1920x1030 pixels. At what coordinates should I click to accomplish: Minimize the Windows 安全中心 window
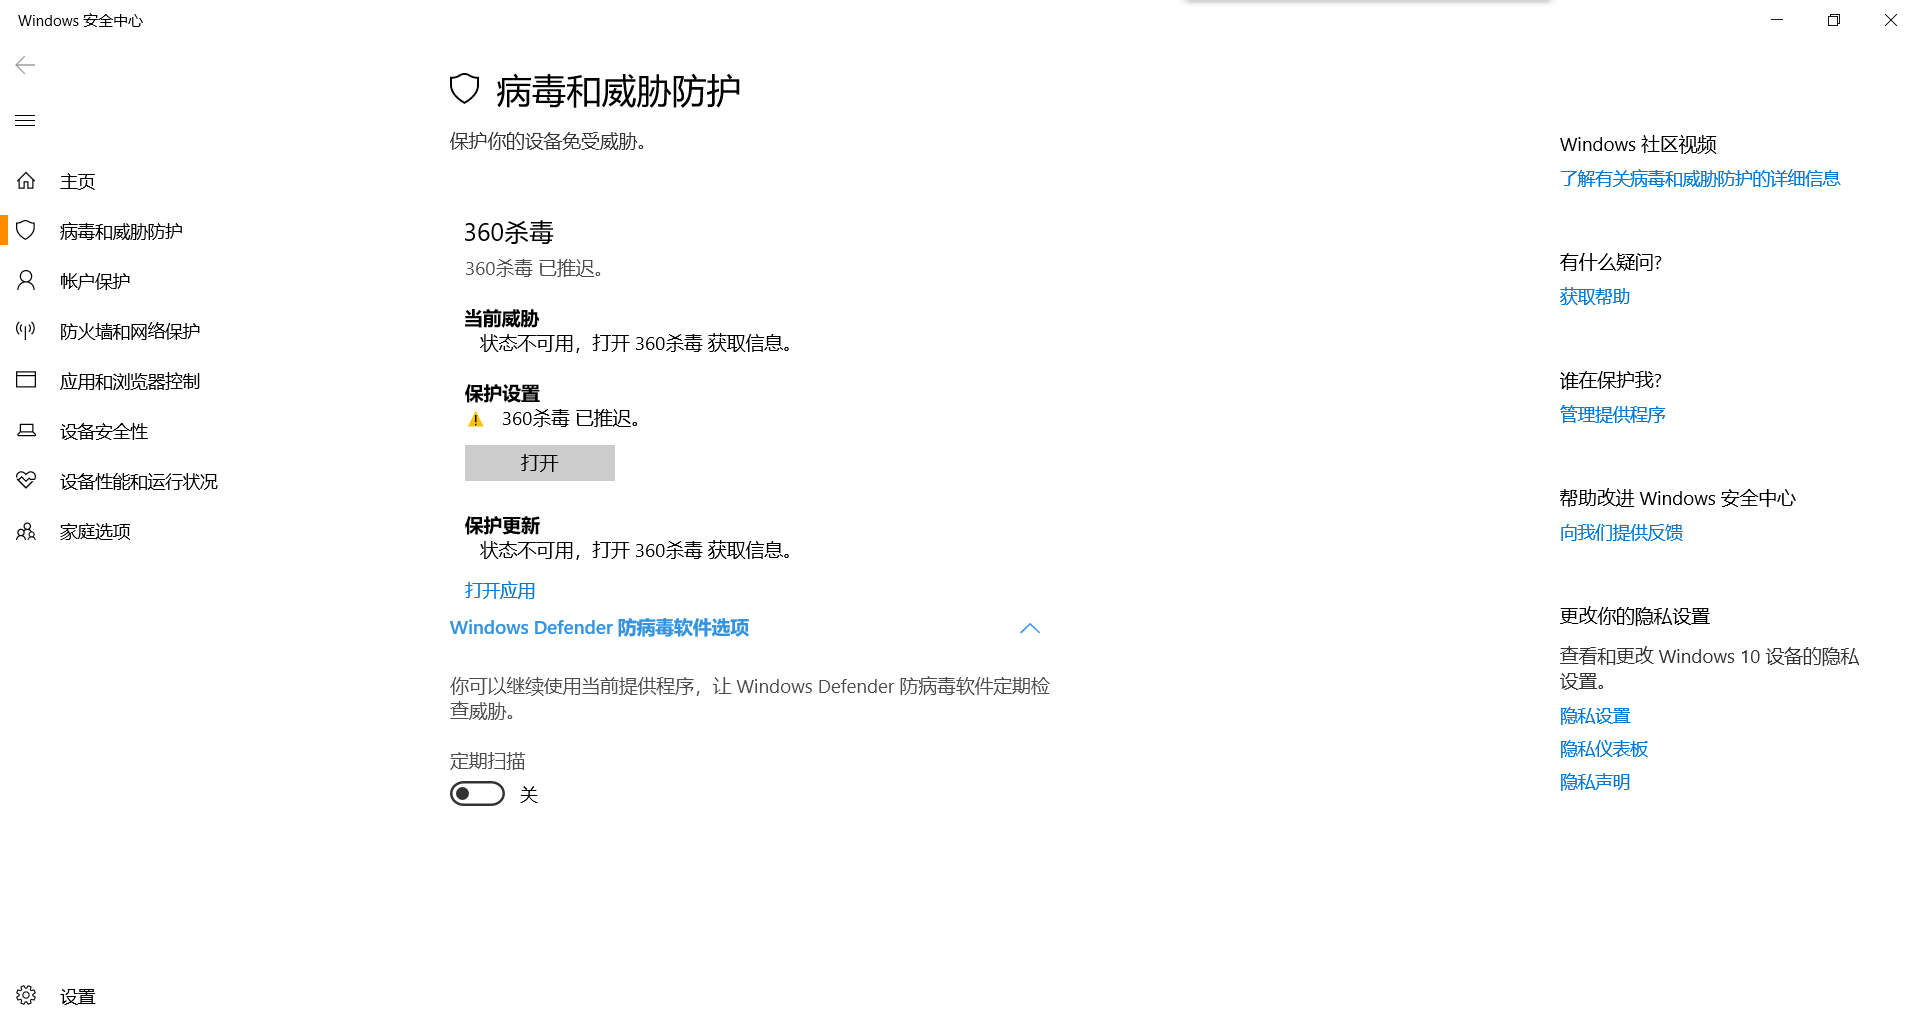tap(1777, 20)
